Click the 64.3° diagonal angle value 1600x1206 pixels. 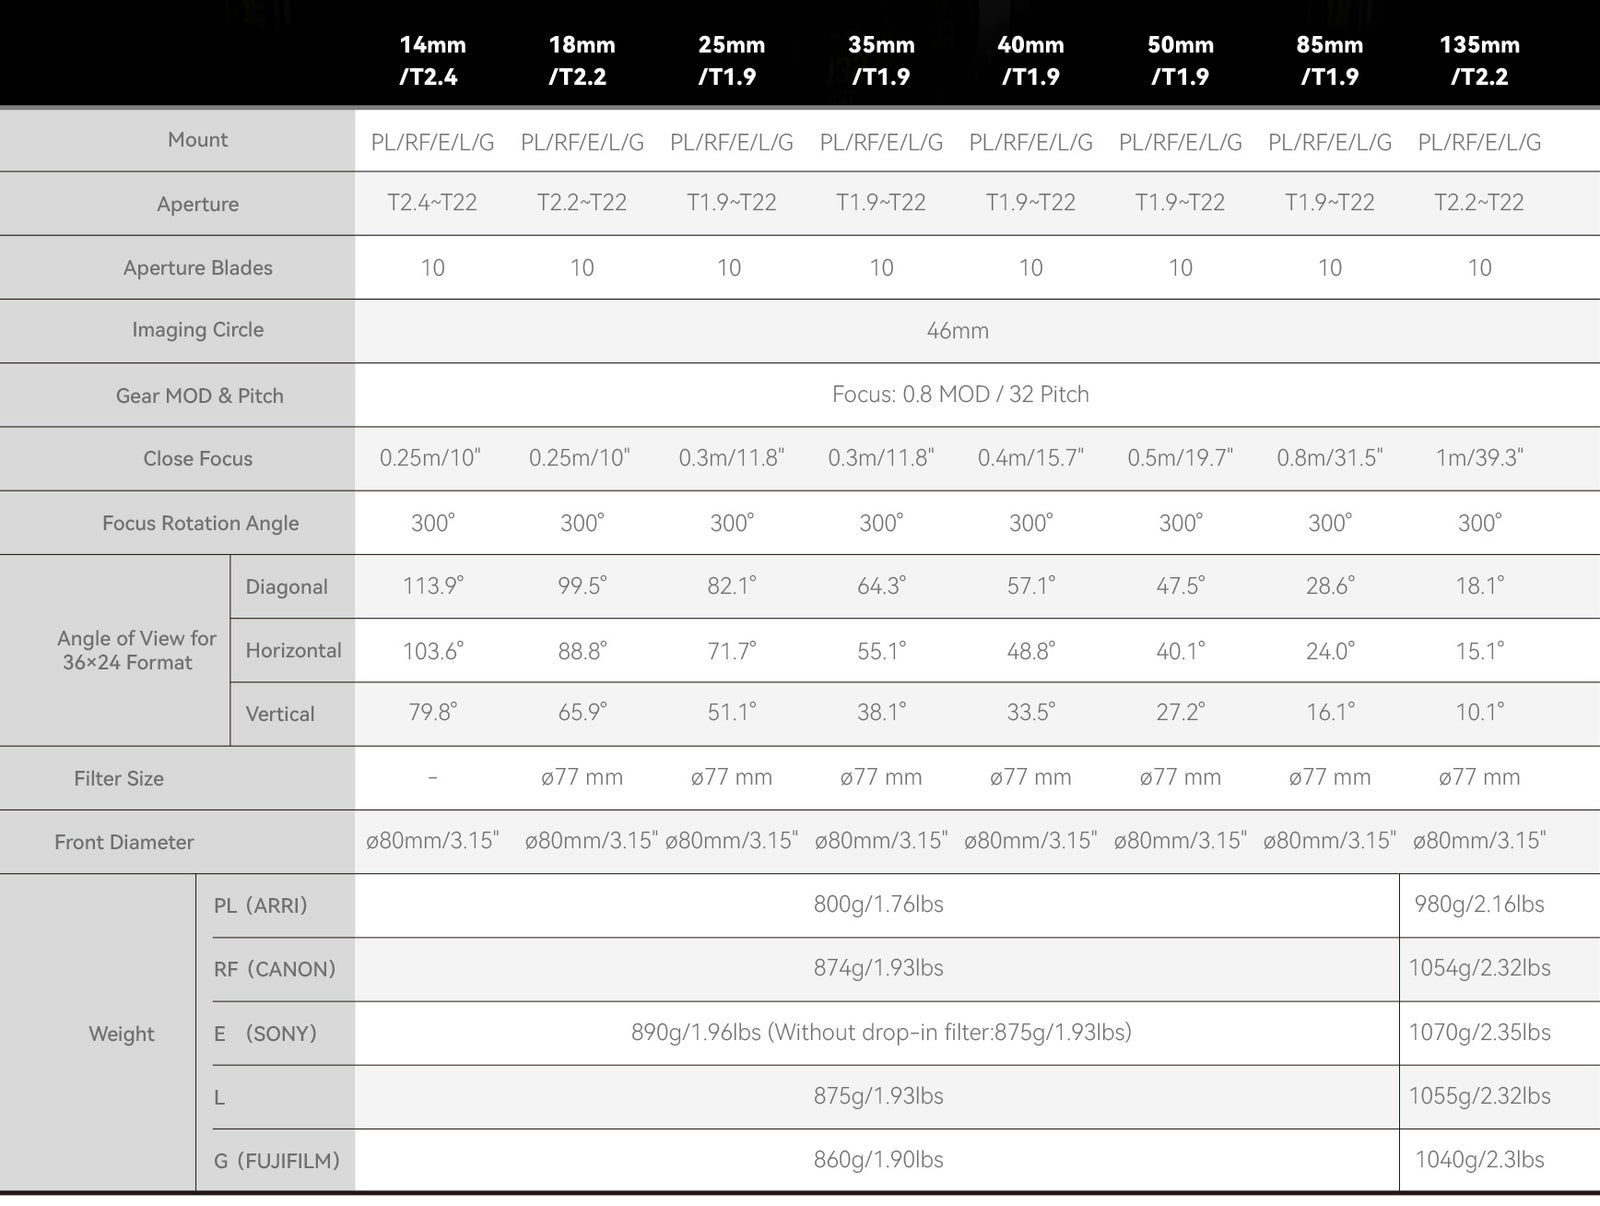(x=881, y=586)
